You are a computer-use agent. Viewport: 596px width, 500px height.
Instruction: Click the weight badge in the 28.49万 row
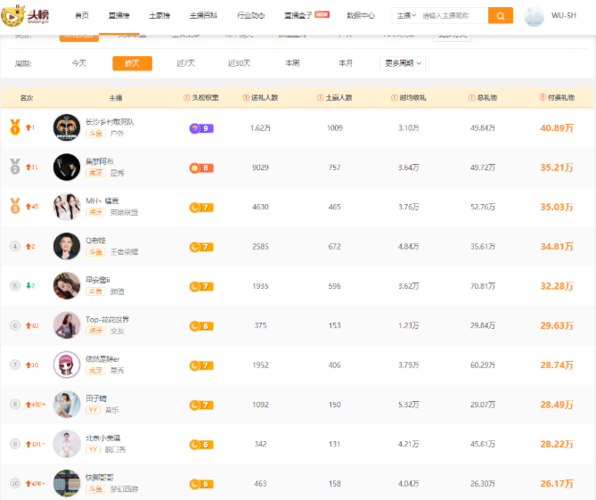pyautogui.click(x=201, y=405)
